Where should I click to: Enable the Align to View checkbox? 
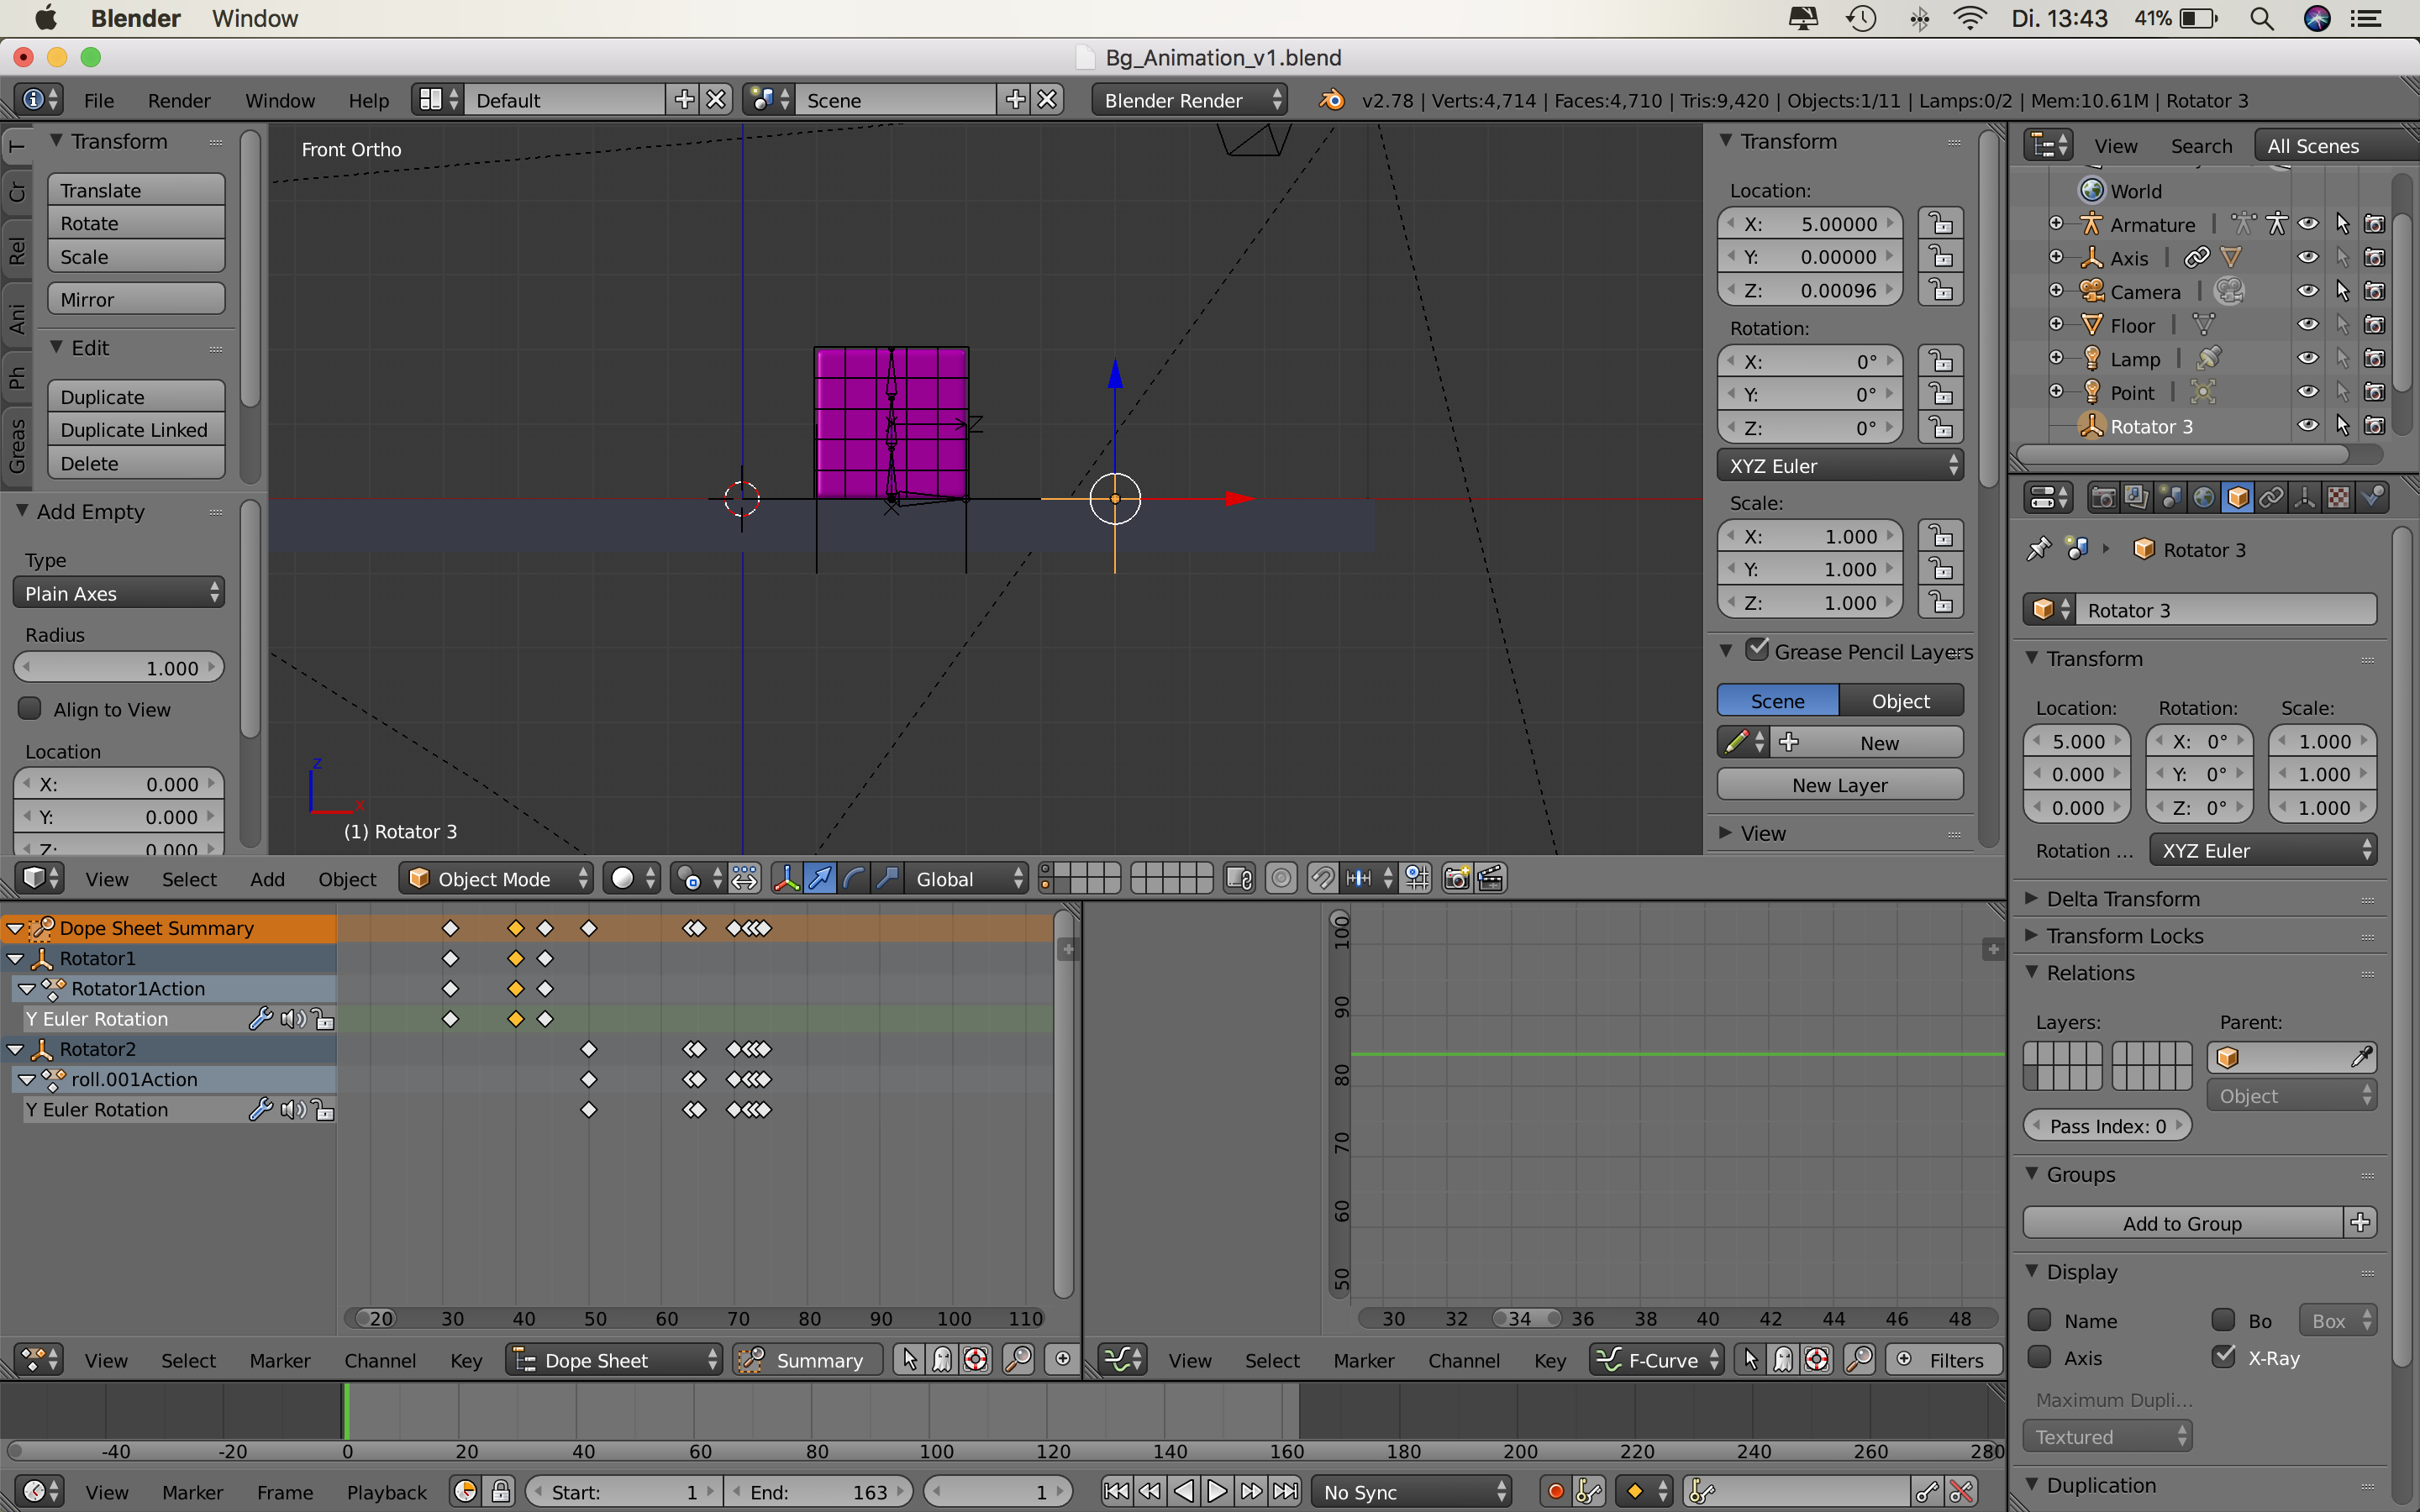[x=30, y=709]
